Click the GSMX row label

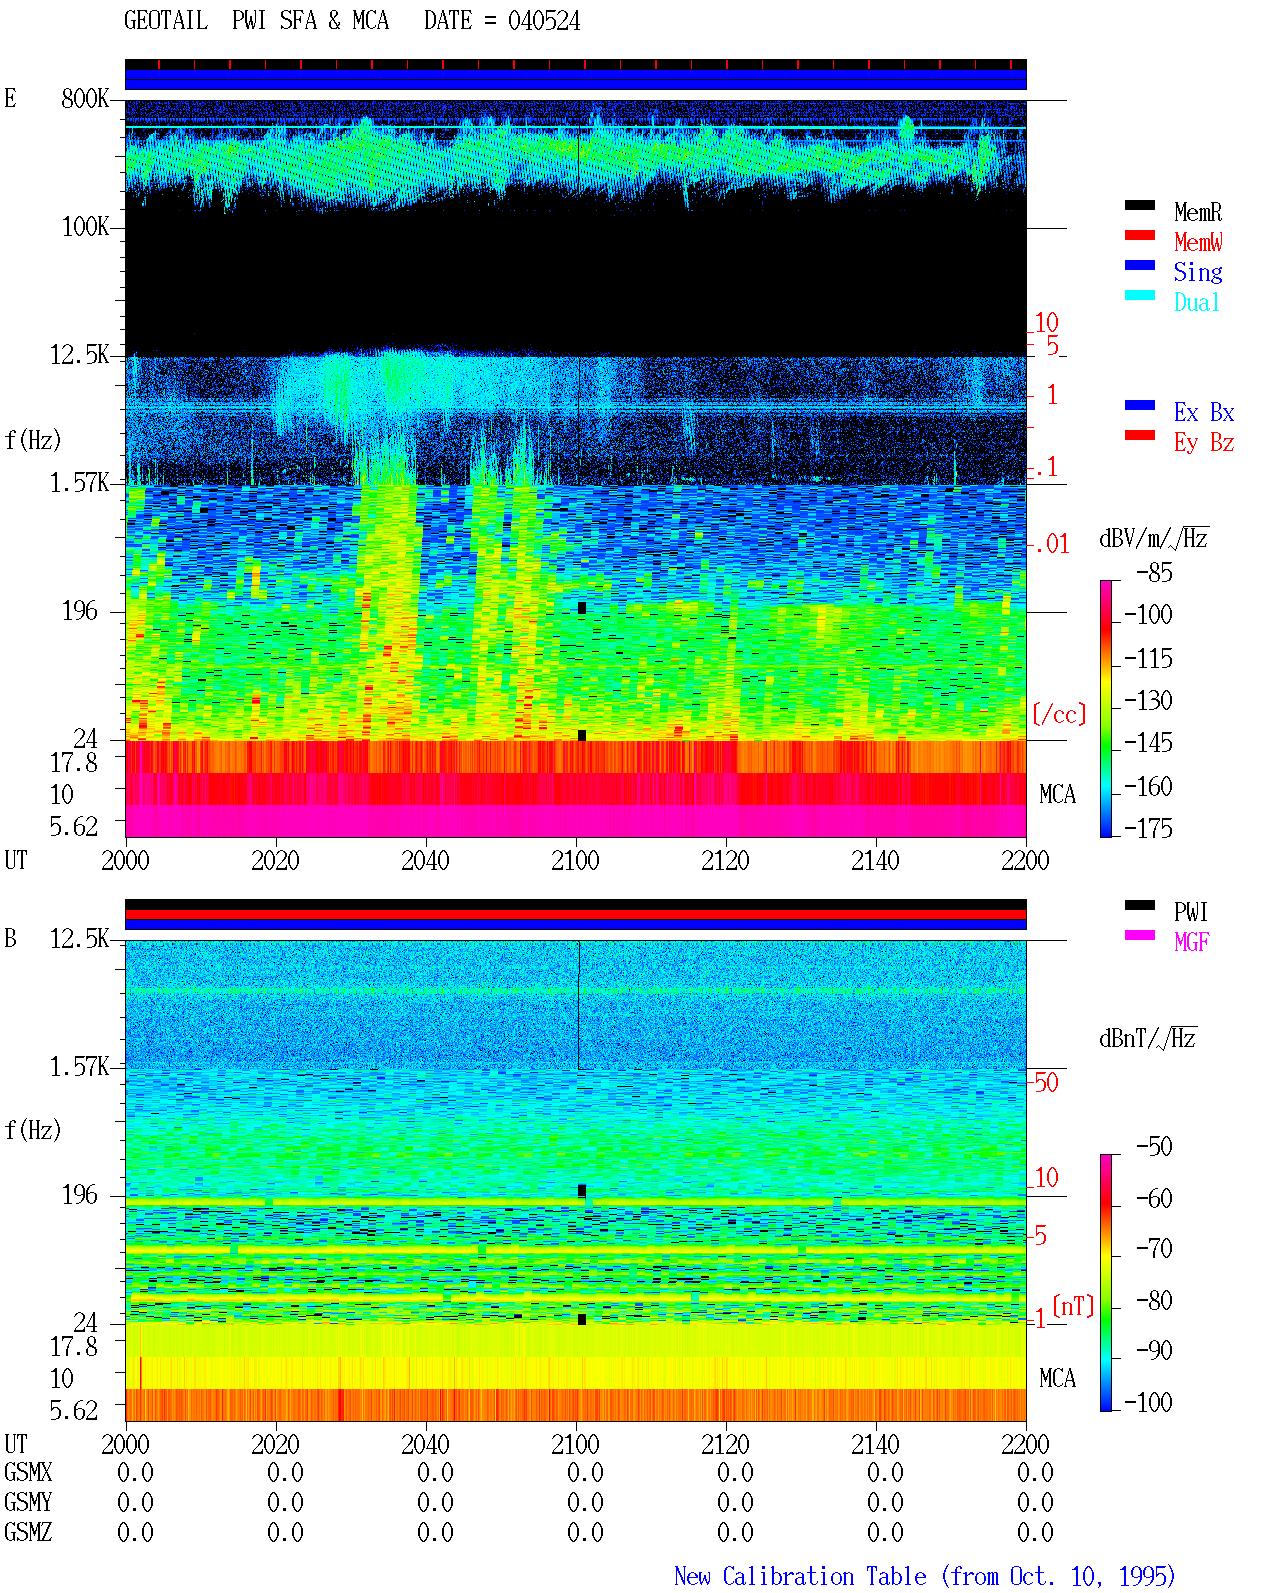(x=28, y=1472)
